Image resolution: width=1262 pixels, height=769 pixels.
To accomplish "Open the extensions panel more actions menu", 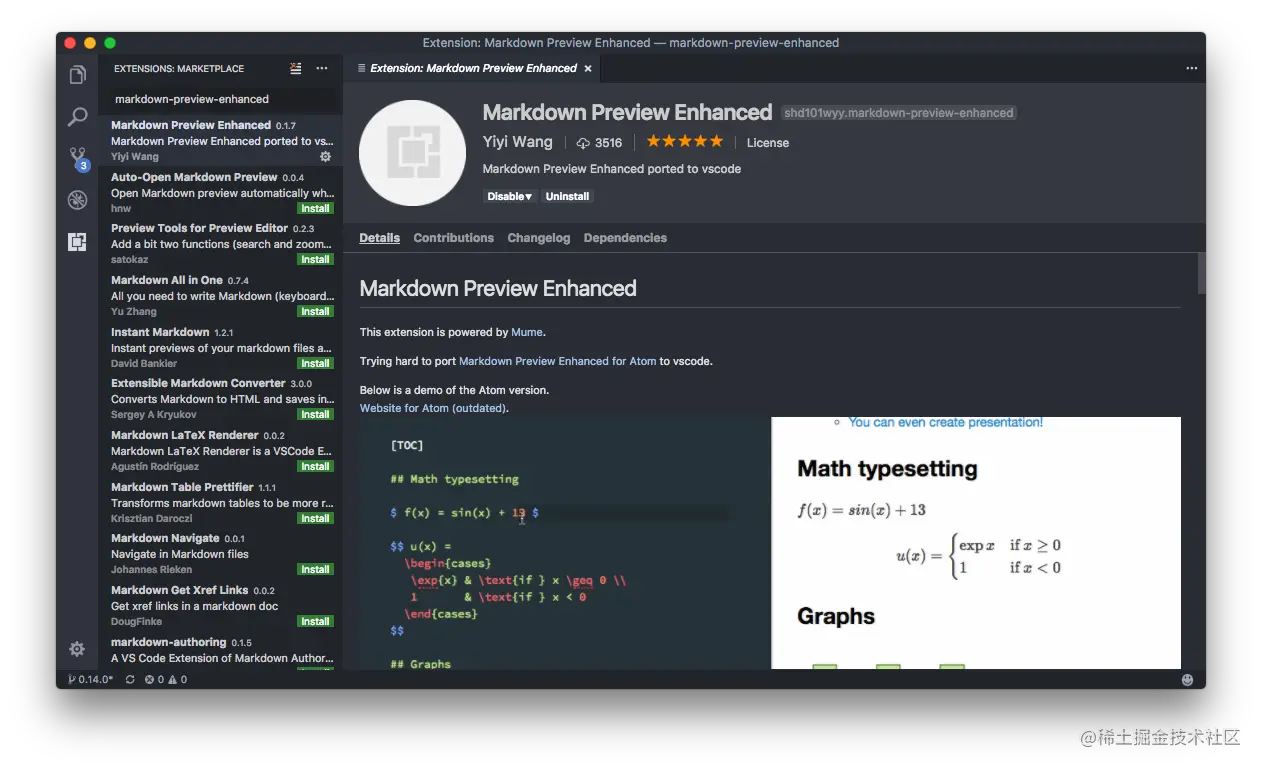I will pyautogui.click(x=321, y=68).
